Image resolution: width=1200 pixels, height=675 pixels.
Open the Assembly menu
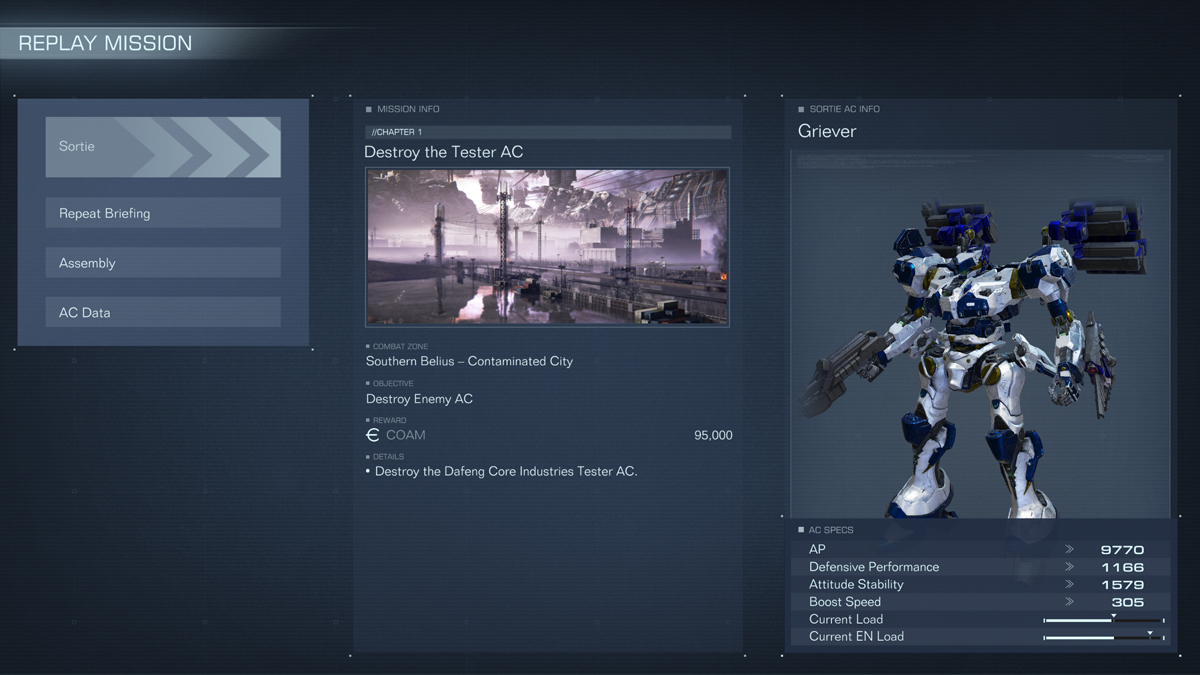pos(163,263)
